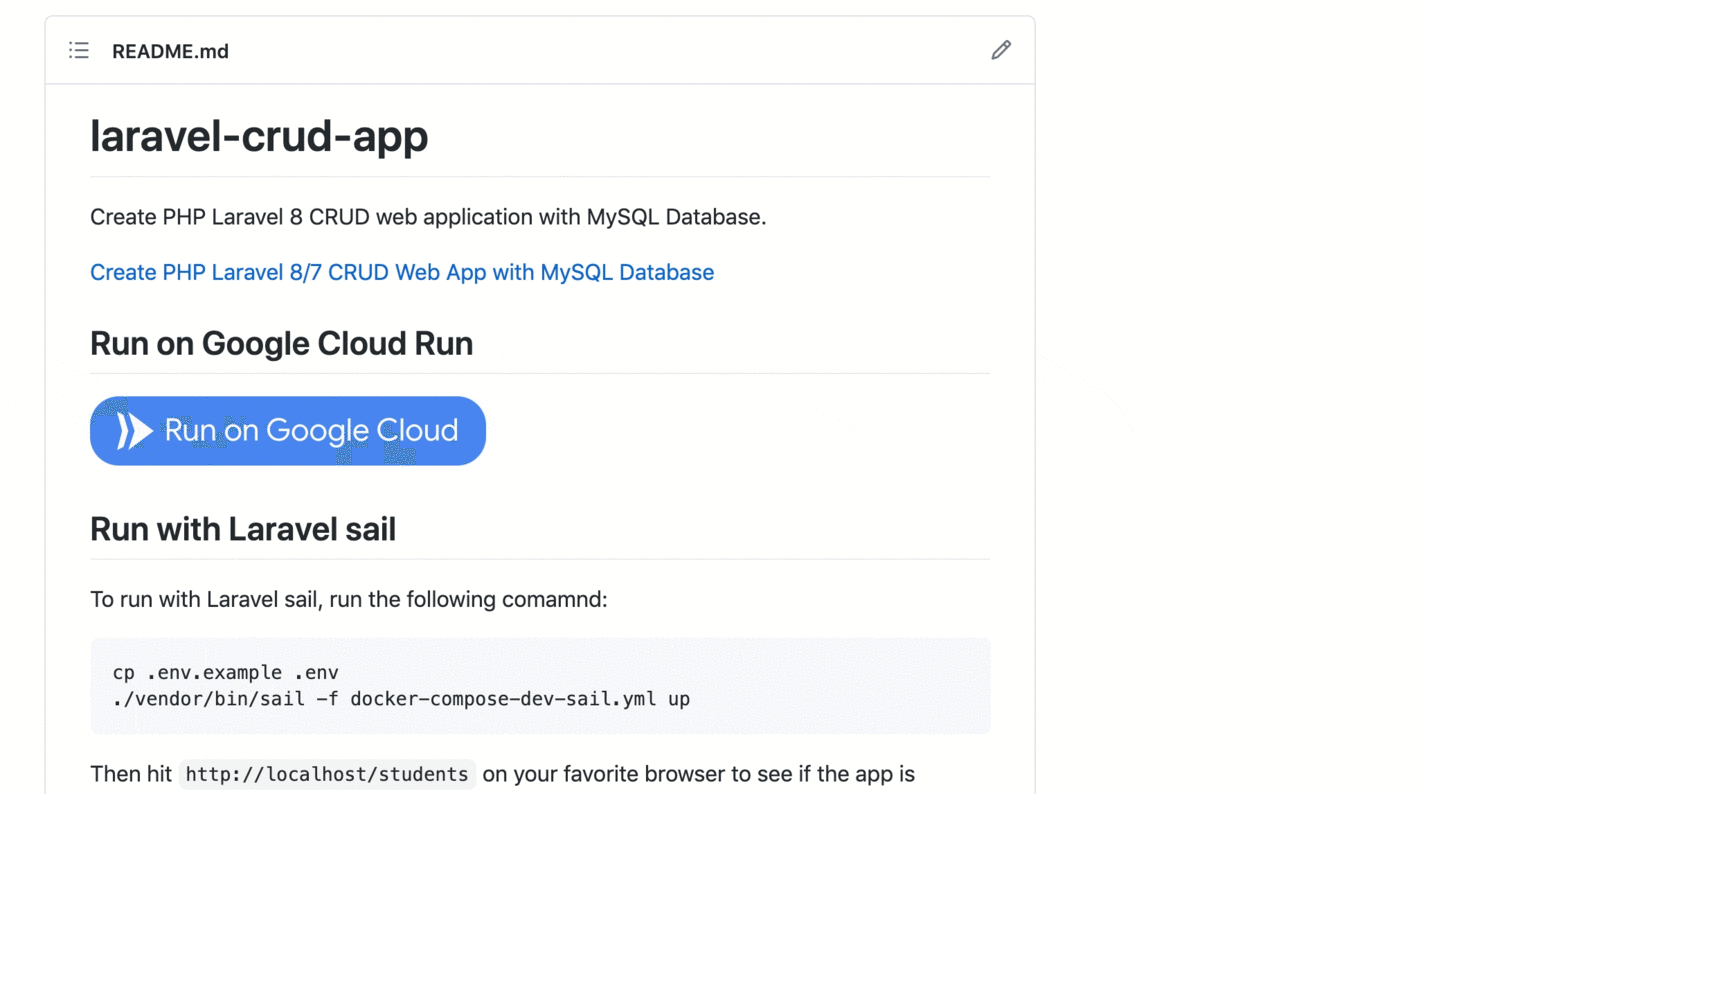This screenshot has width=1732, height=1003.
Task: Click the horizontal rule under the laravel-crud-app heading
Action: (540, 179)
